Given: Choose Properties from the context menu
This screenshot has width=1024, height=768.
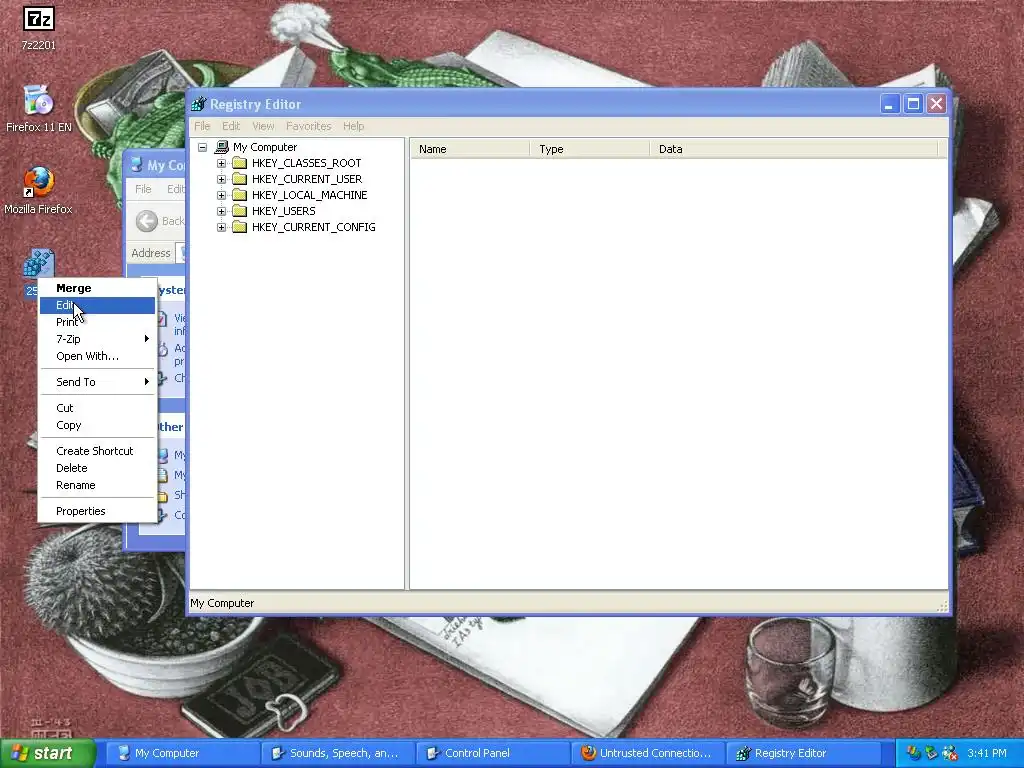Looking at the screenshot, I should (x=97, y=511).
